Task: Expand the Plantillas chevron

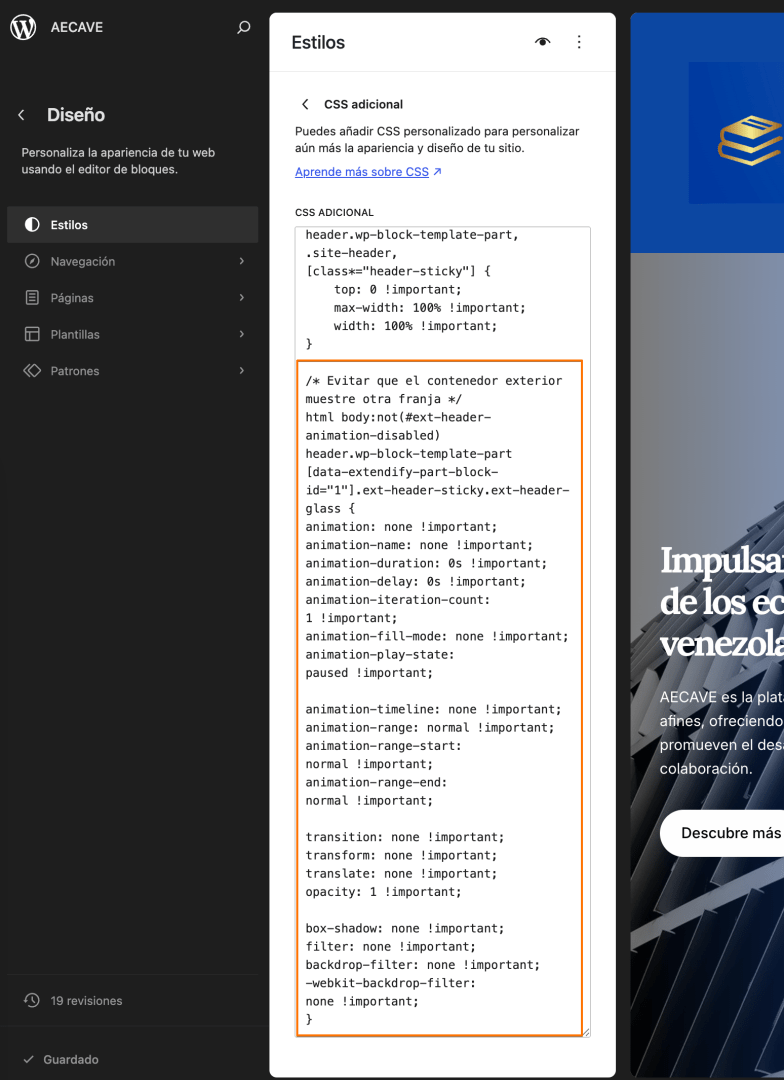Action: coord(242,334)
